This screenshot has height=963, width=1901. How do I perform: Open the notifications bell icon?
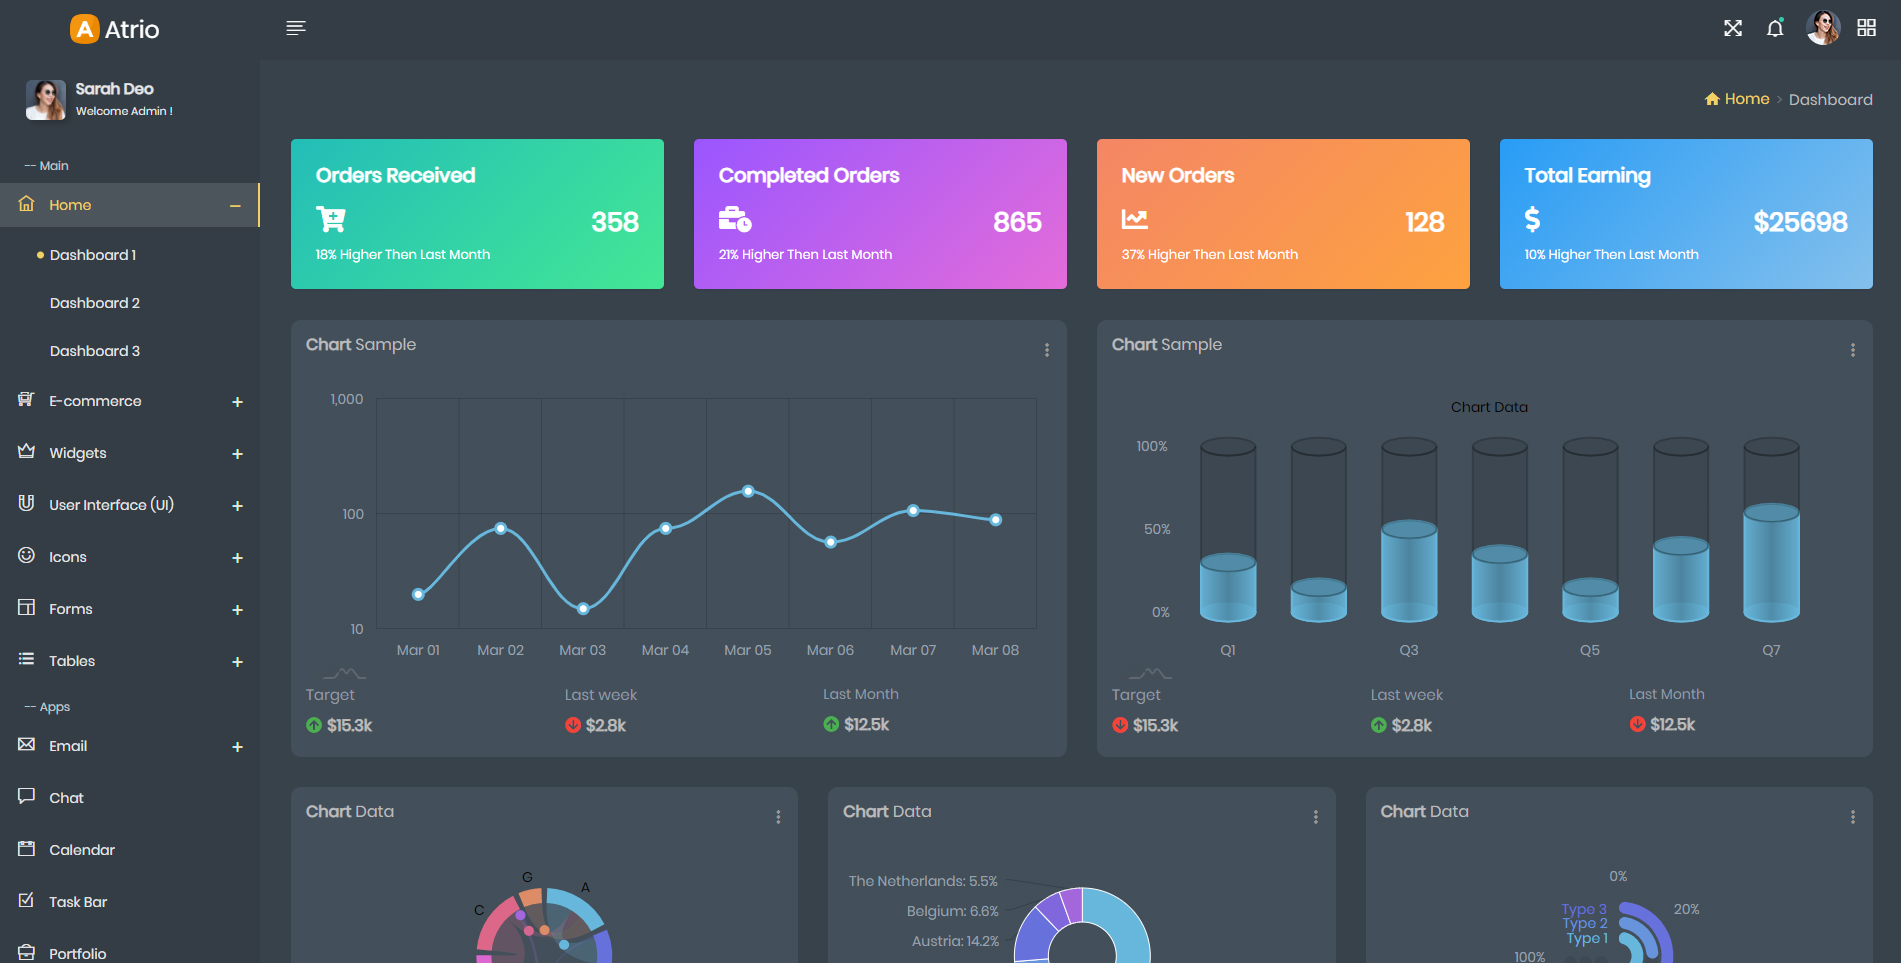1775,28
